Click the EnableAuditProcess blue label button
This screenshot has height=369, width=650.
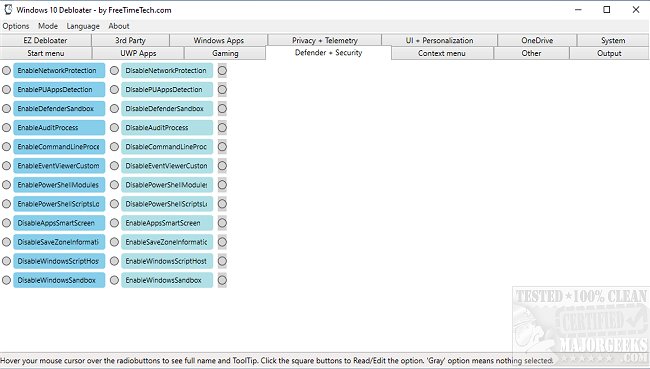coord(59,128)
